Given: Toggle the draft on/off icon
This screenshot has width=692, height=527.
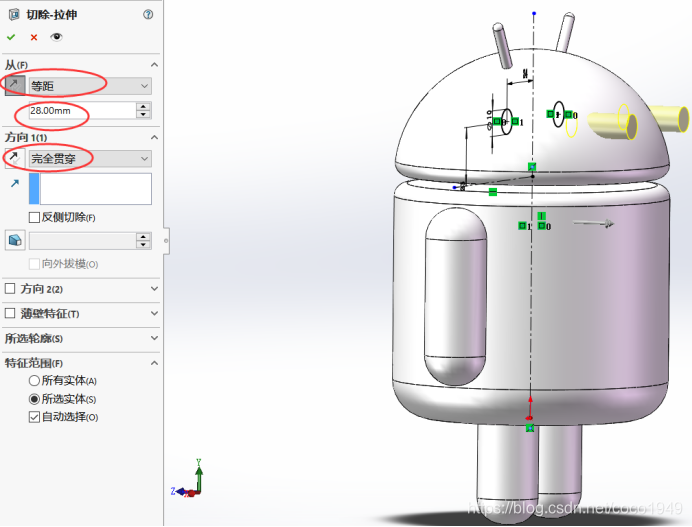Looking at the screenshot, I should pos(15,241).
